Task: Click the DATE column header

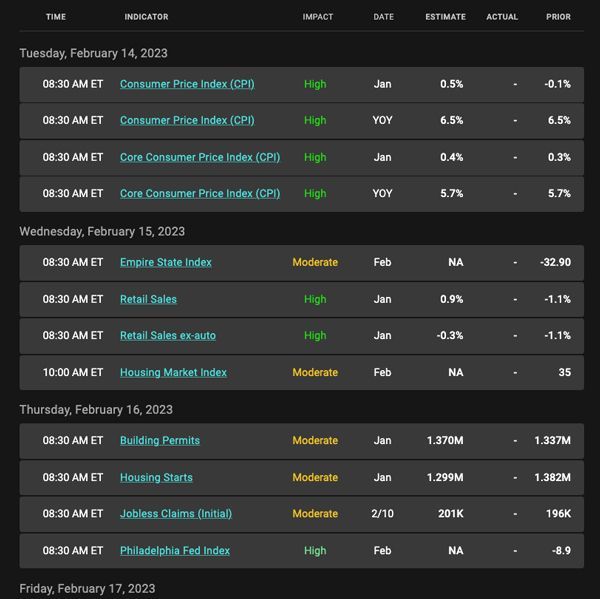Action: coord(383,17)
